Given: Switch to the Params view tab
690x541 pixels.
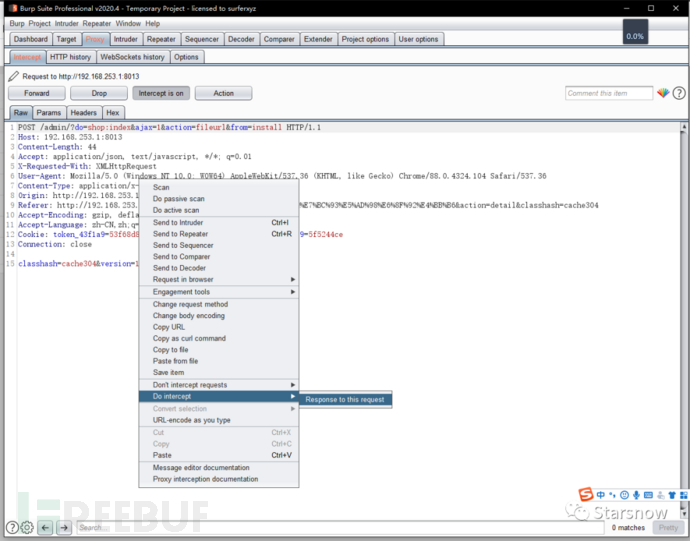Looking at the screenshot, I should (48, 113).
